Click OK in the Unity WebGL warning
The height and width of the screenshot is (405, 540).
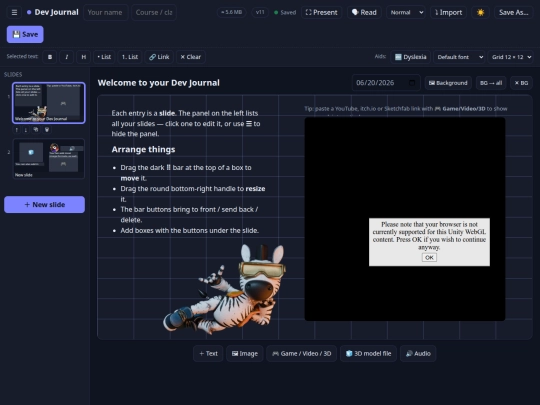(429, 257)
